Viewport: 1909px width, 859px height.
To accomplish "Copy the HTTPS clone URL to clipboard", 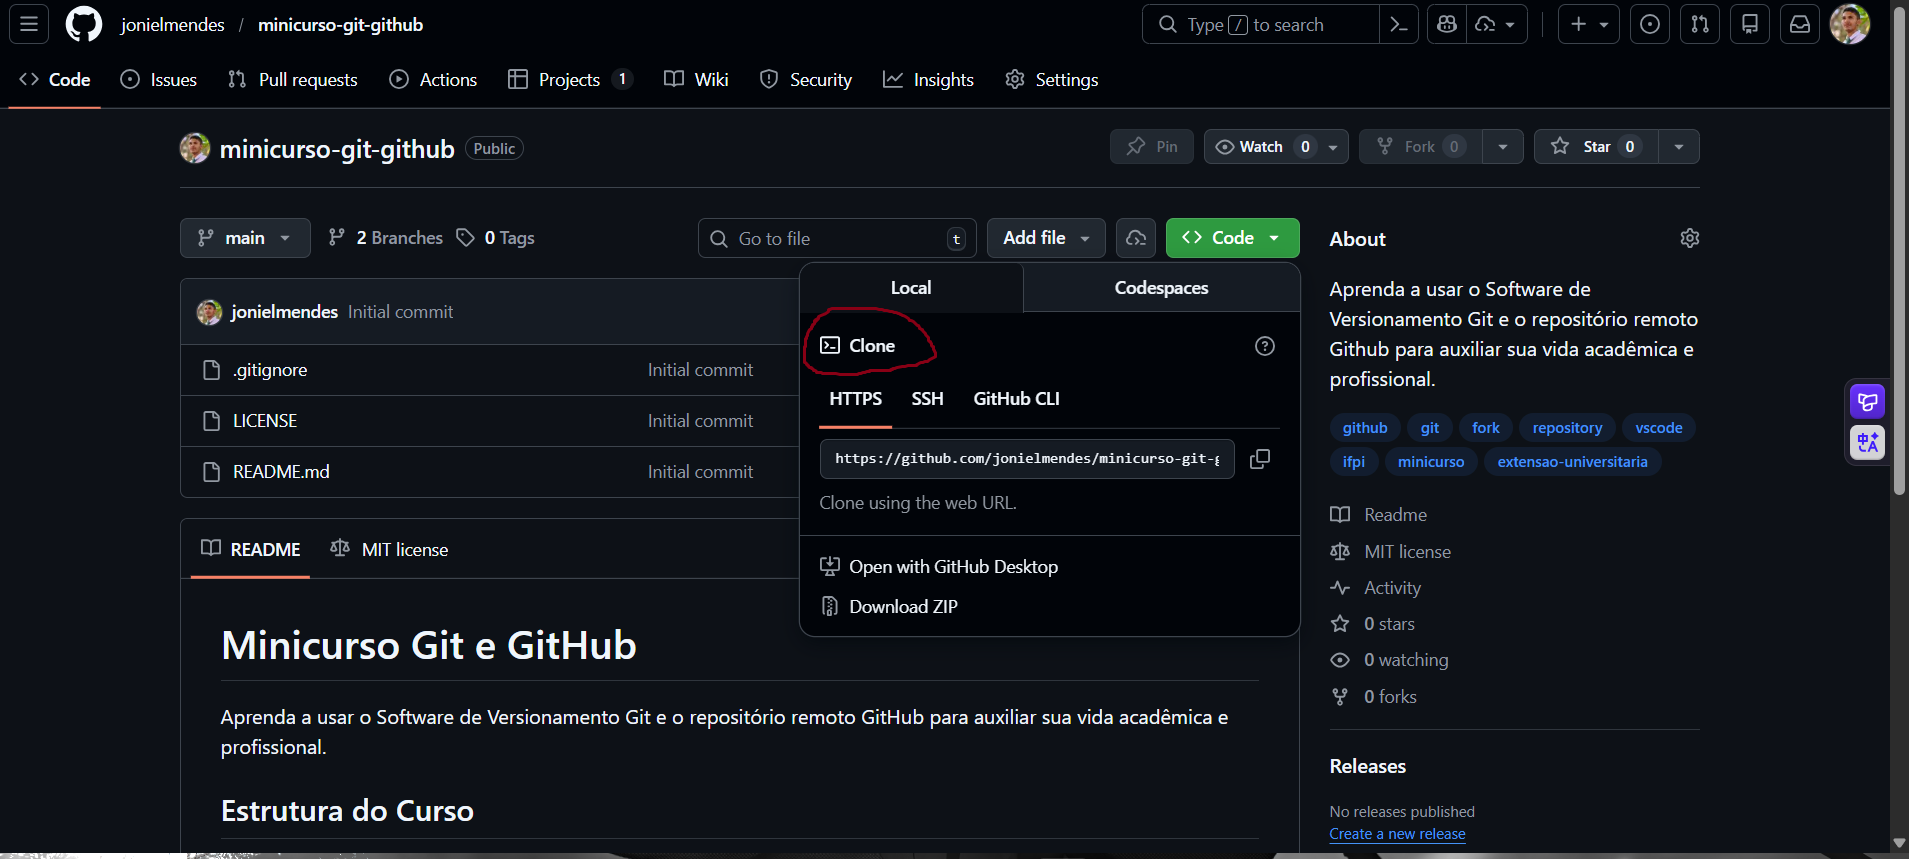I will click(1260, 459).
